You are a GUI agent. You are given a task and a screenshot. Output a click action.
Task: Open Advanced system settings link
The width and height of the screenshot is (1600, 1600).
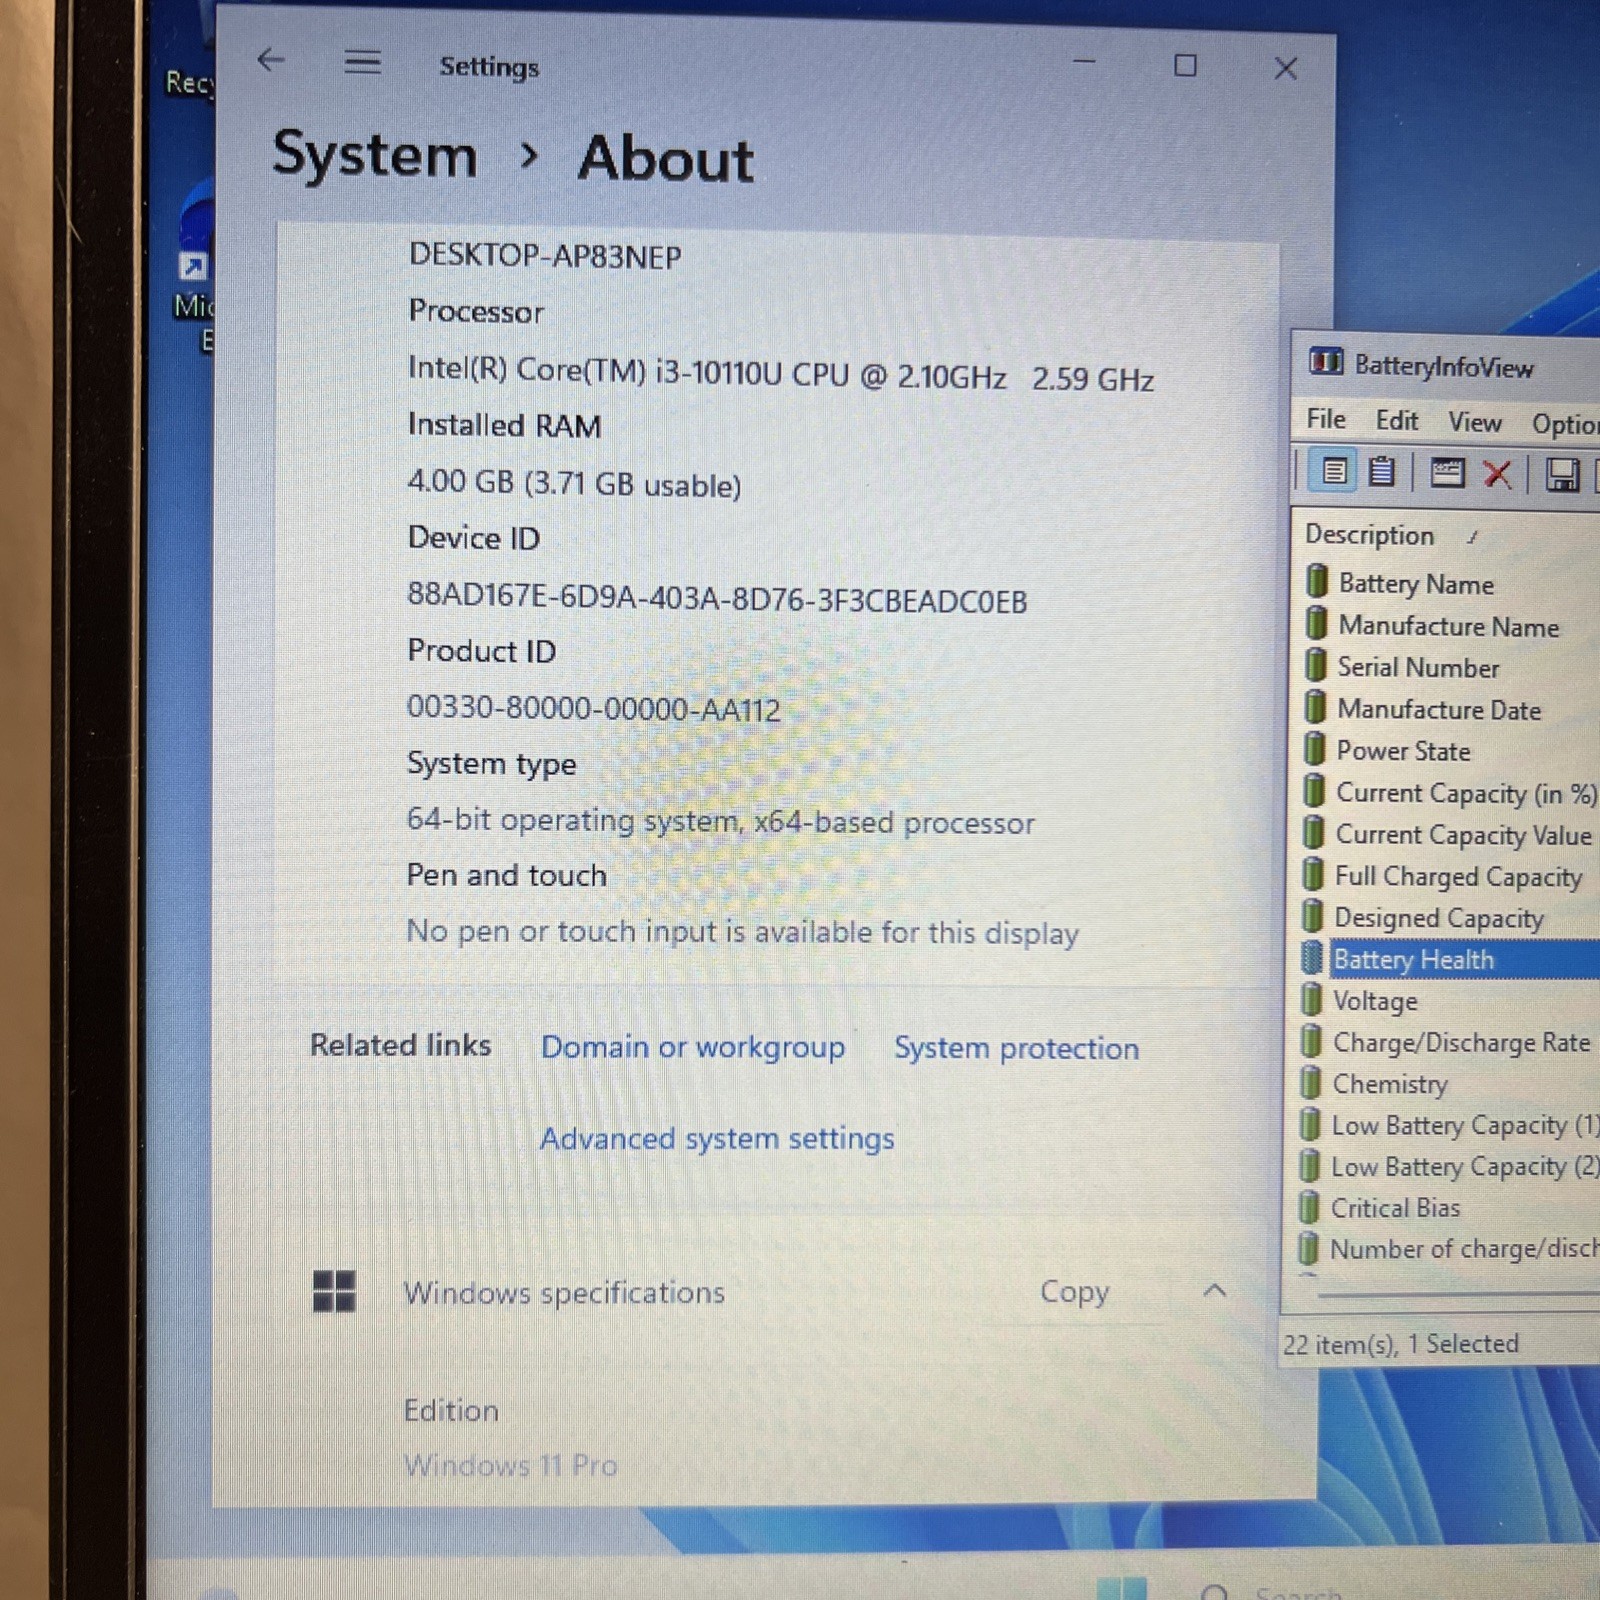point(717,1139)
